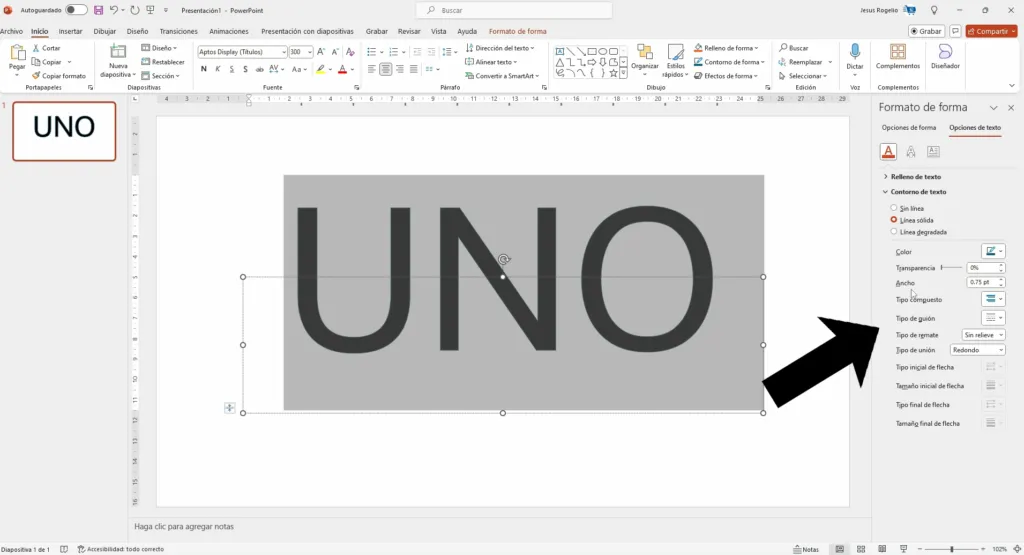Open the Tipo de remate dropdown
Screen dimensions: 1024x555
point(984,335)
